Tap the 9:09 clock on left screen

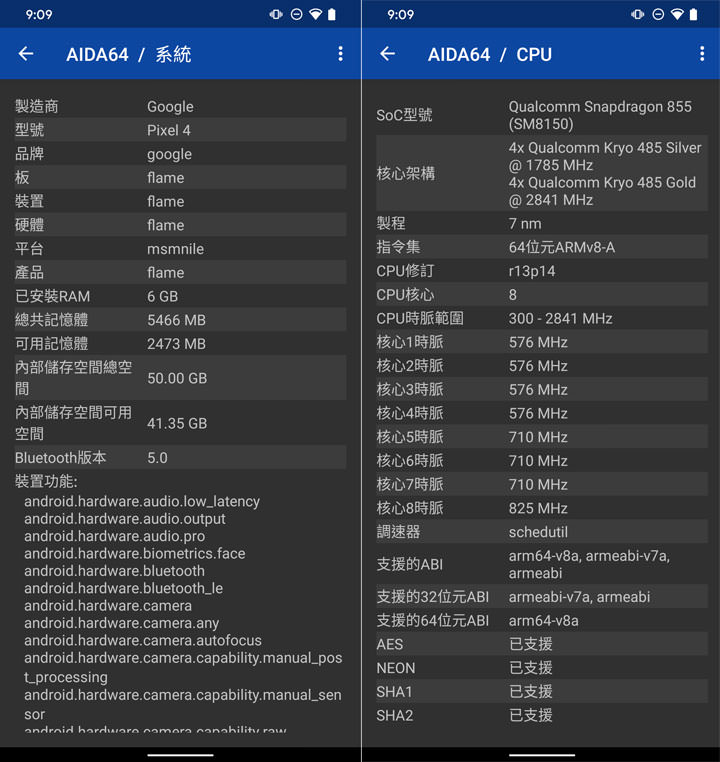tap(39, 15)
